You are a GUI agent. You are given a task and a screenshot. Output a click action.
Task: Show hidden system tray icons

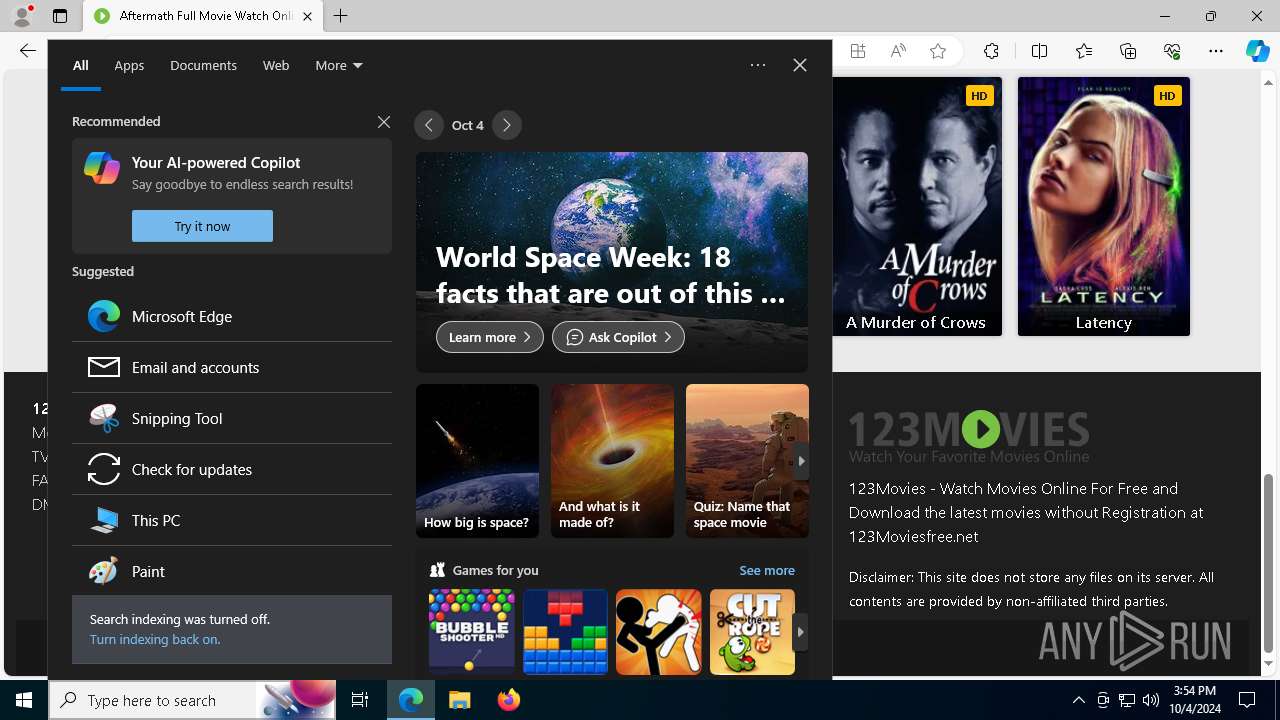1078,700
